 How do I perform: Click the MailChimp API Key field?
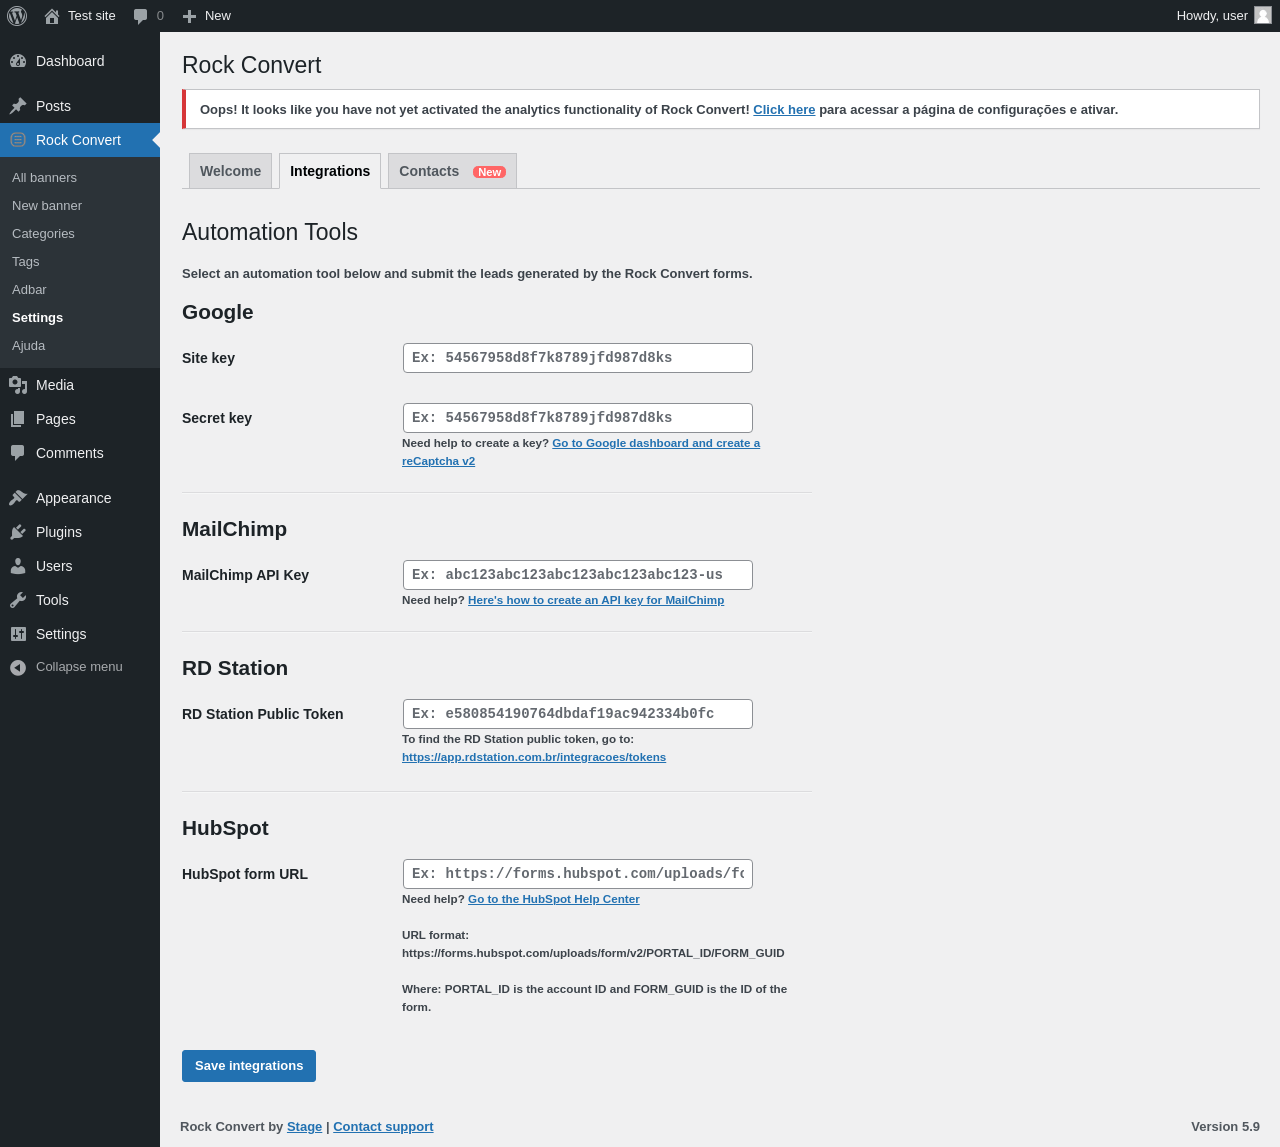(578, 575)
